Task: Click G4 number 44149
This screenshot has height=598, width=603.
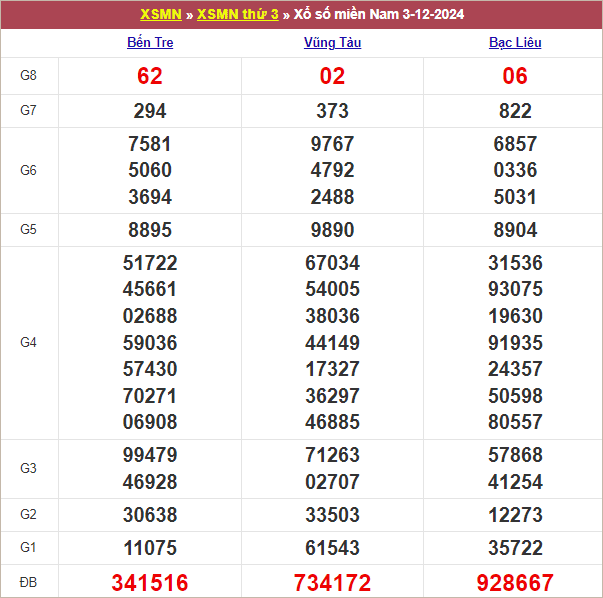Action: [x=332, y=343]
